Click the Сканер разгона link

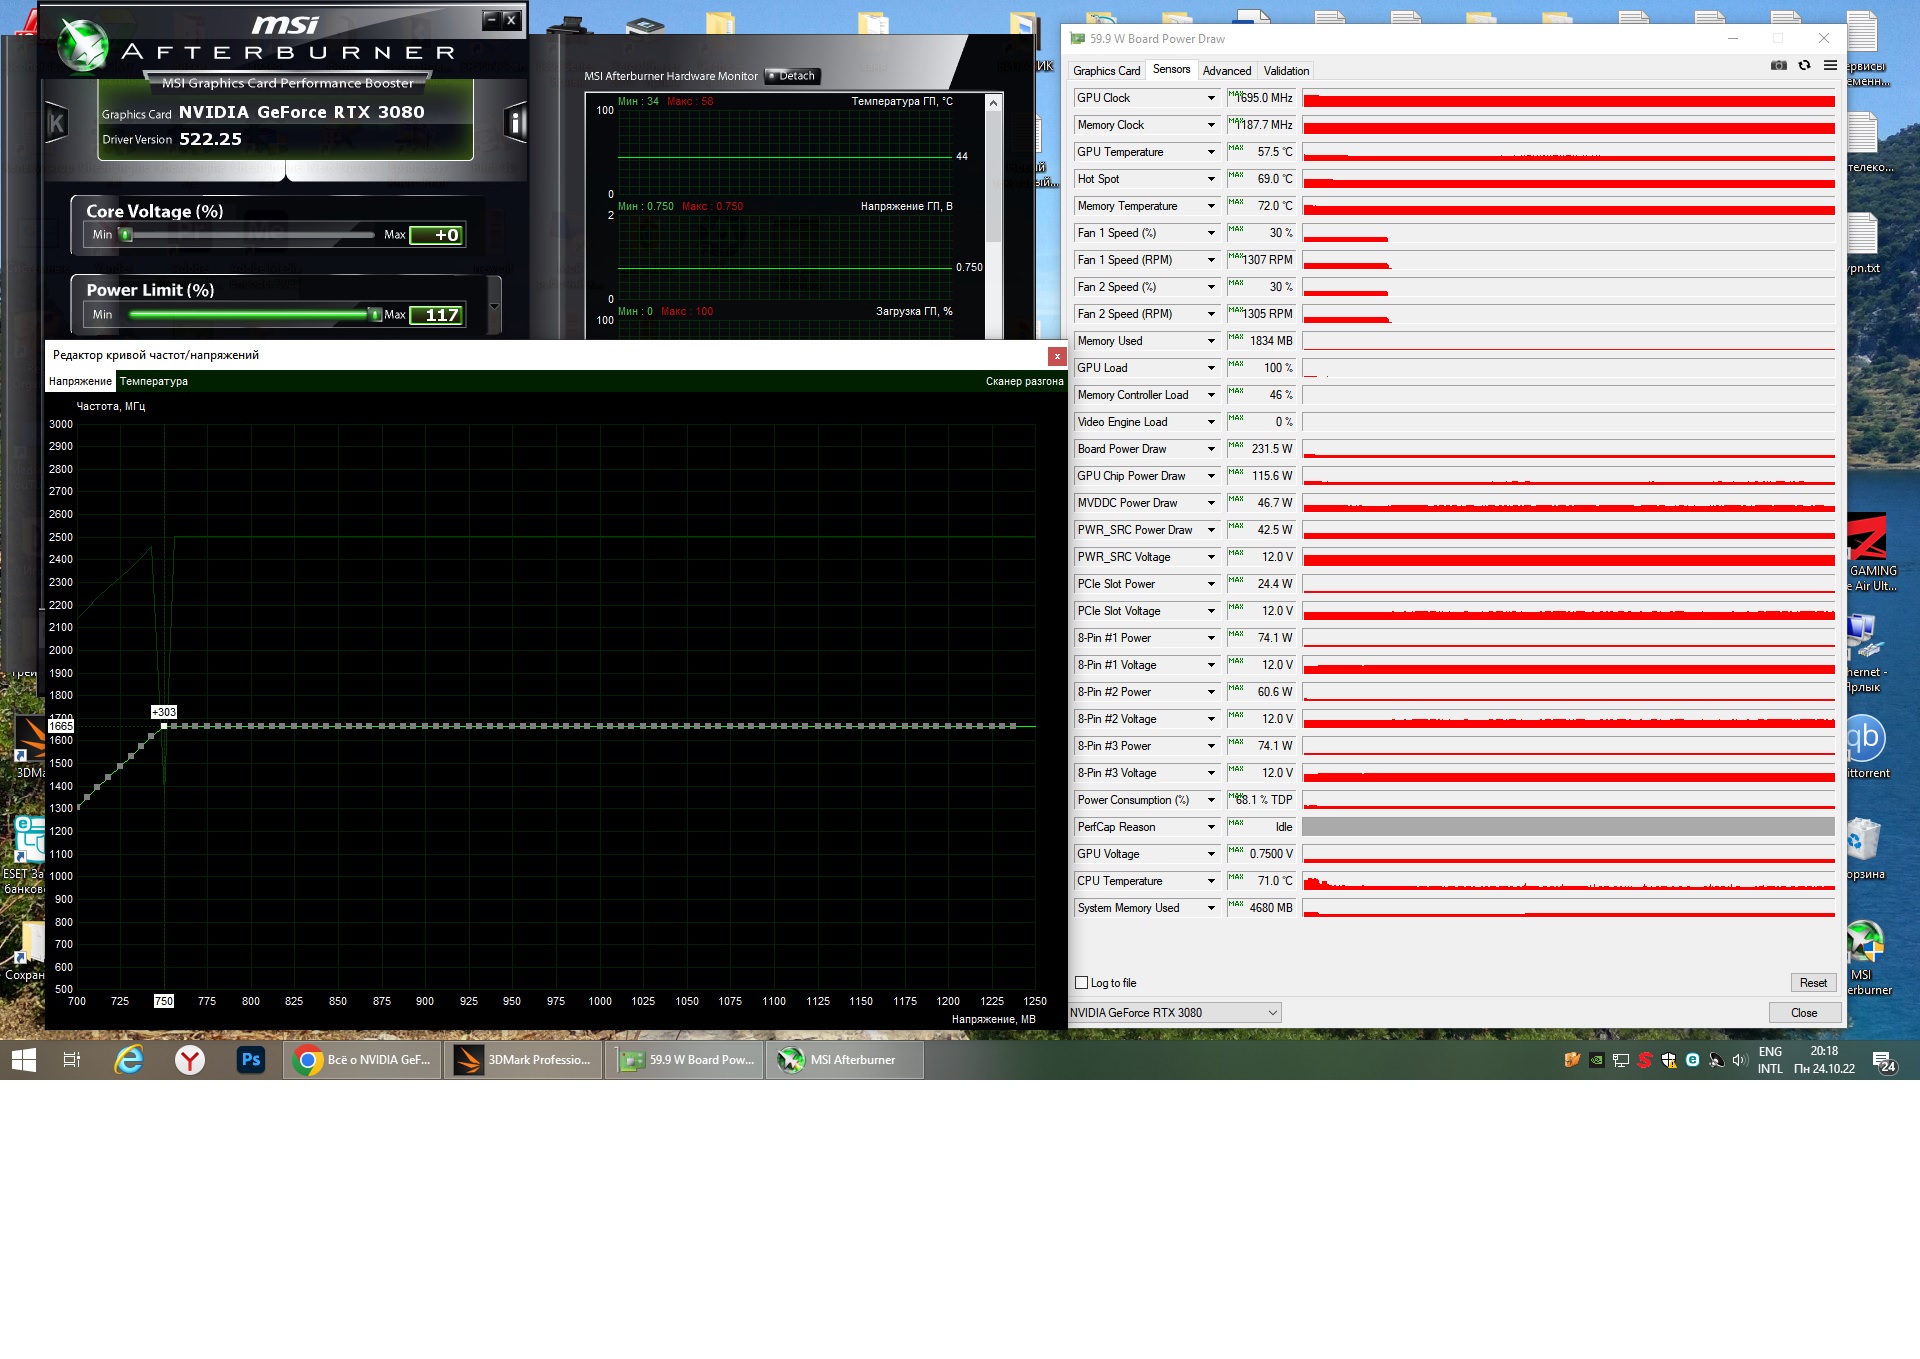click(1023, 381)
